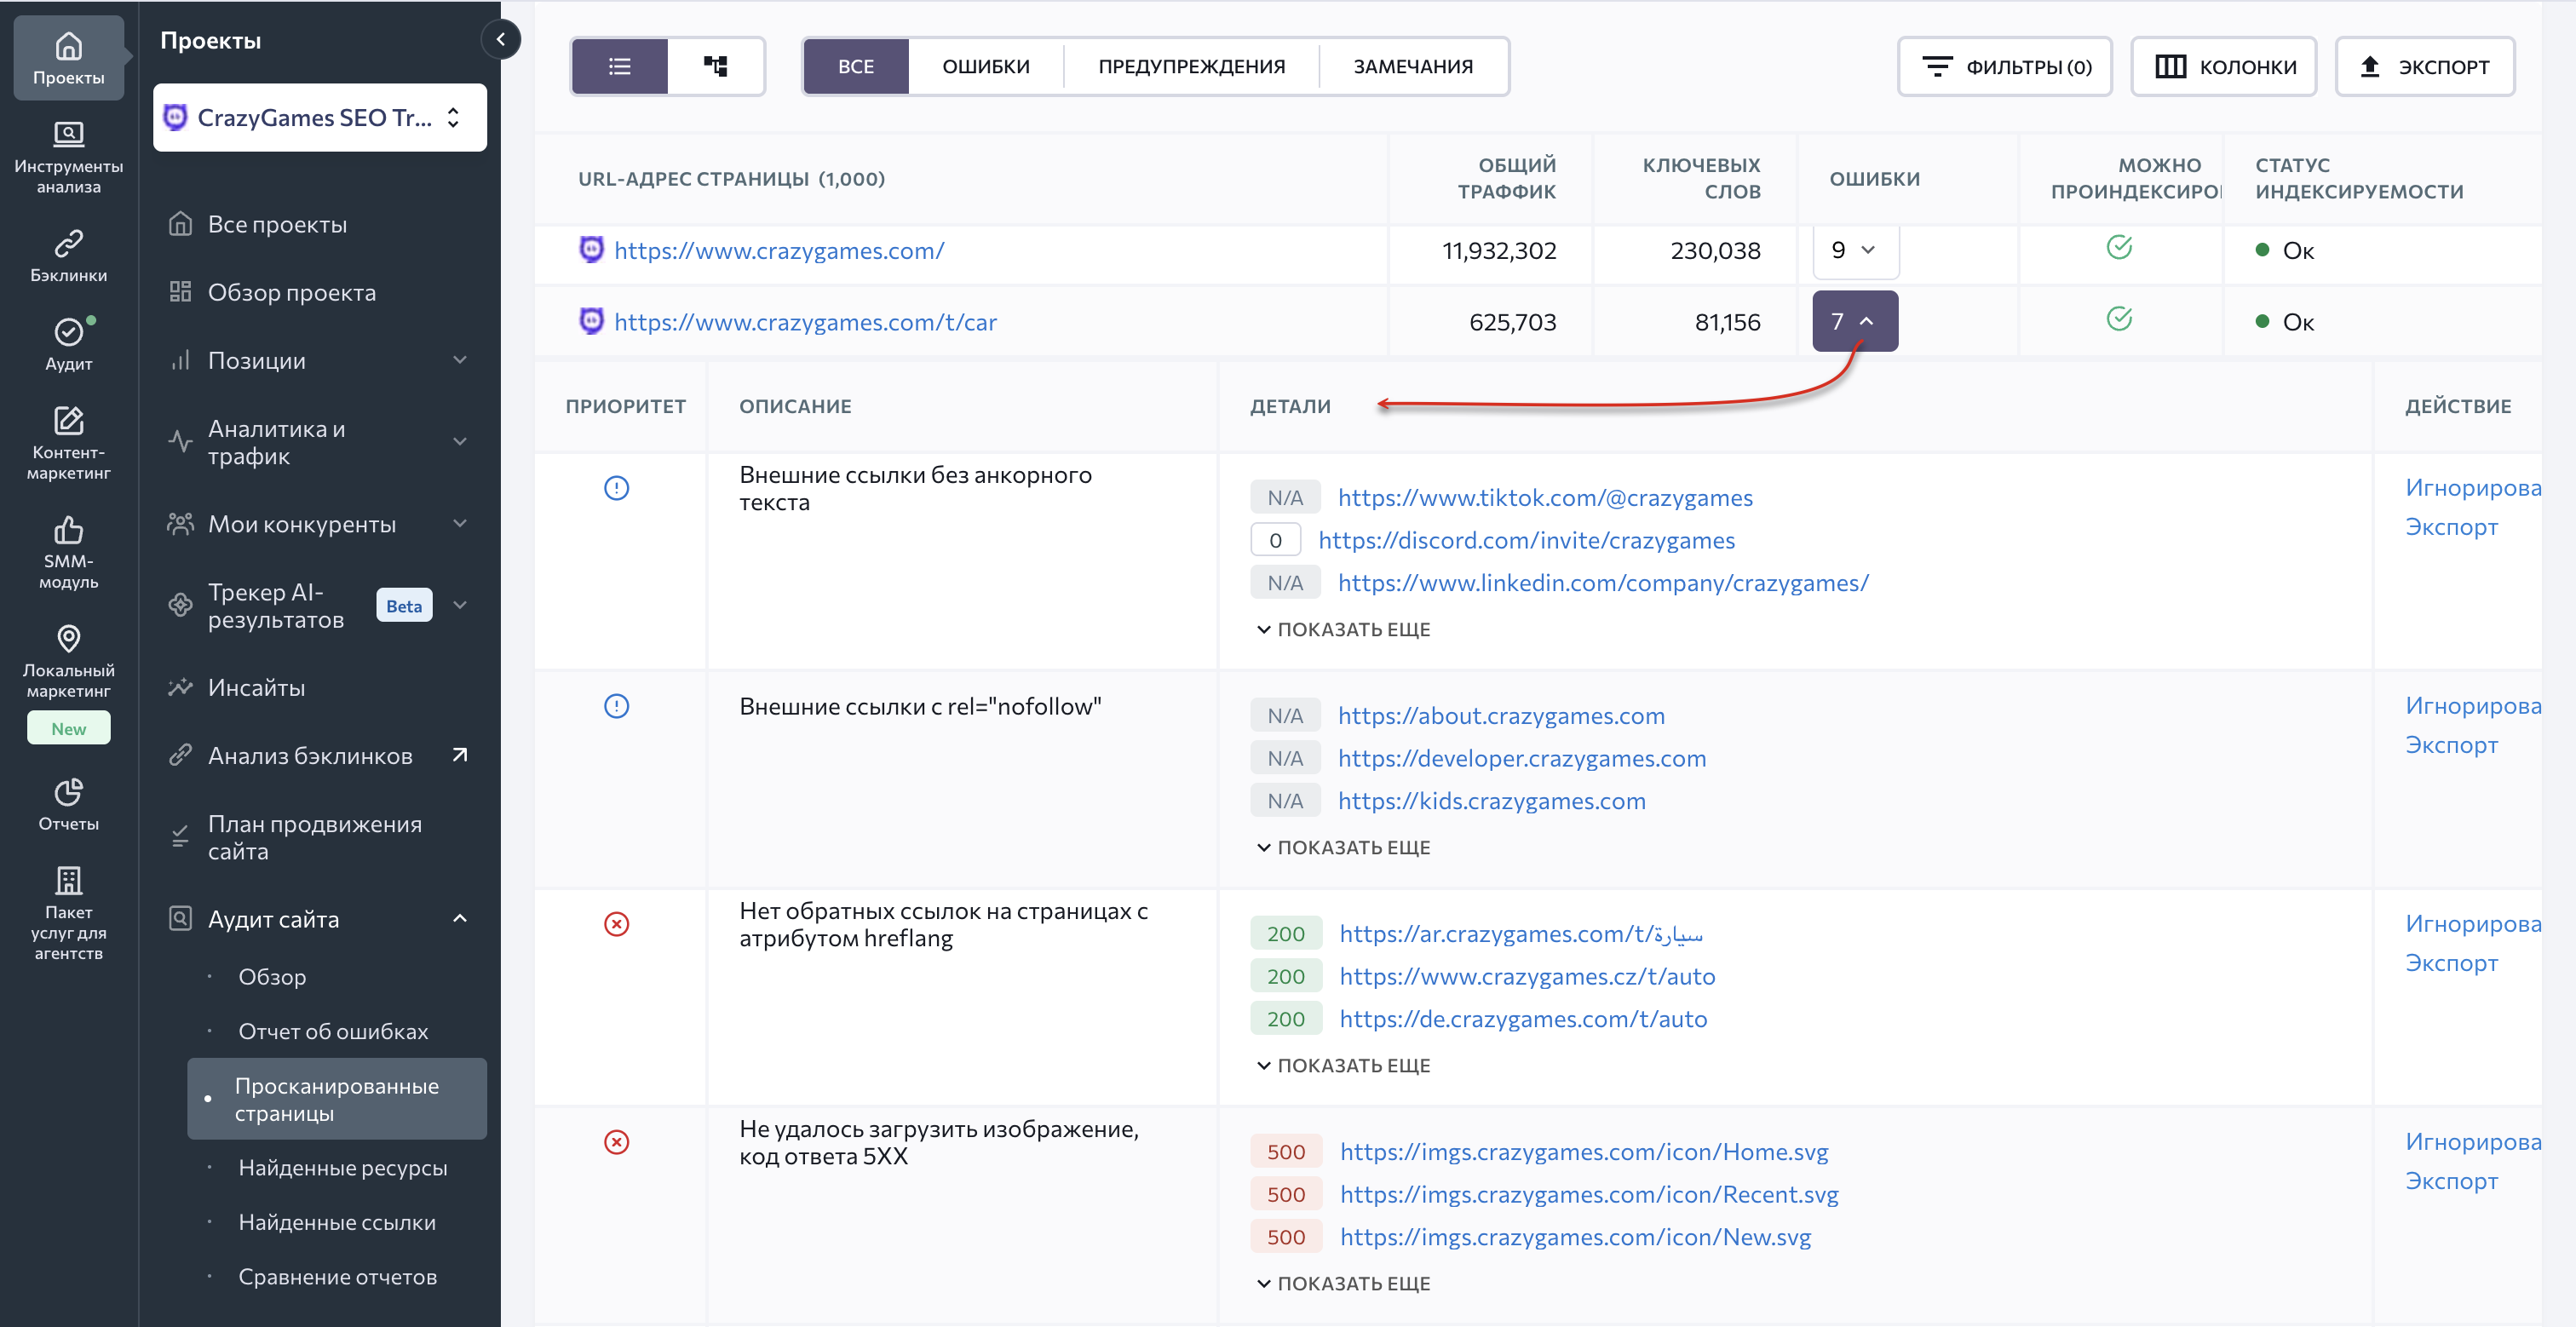Viewport: 2576px width, 1327px height.
Task: Open the discord.com/invite/crazygames link
Action: coord(1526,540)
